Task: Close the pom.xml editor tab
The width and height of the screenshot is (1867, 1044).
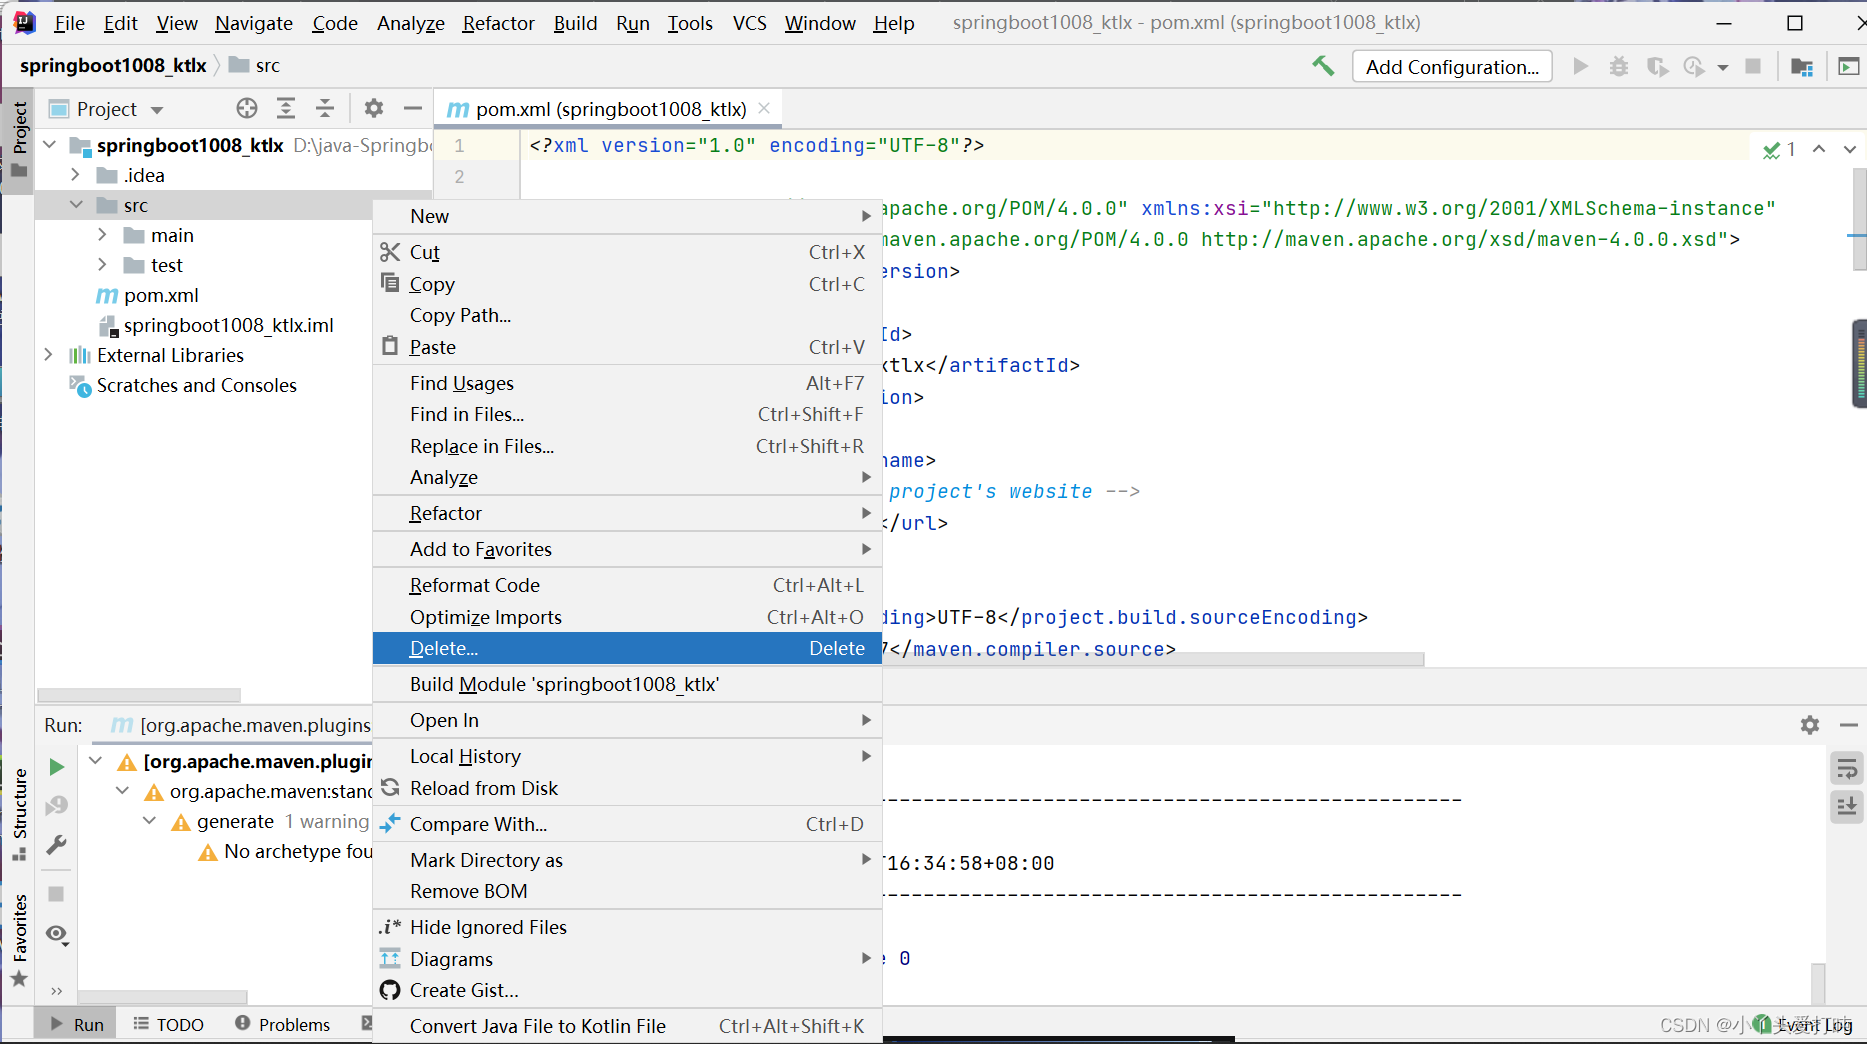Action: point(764,108)
